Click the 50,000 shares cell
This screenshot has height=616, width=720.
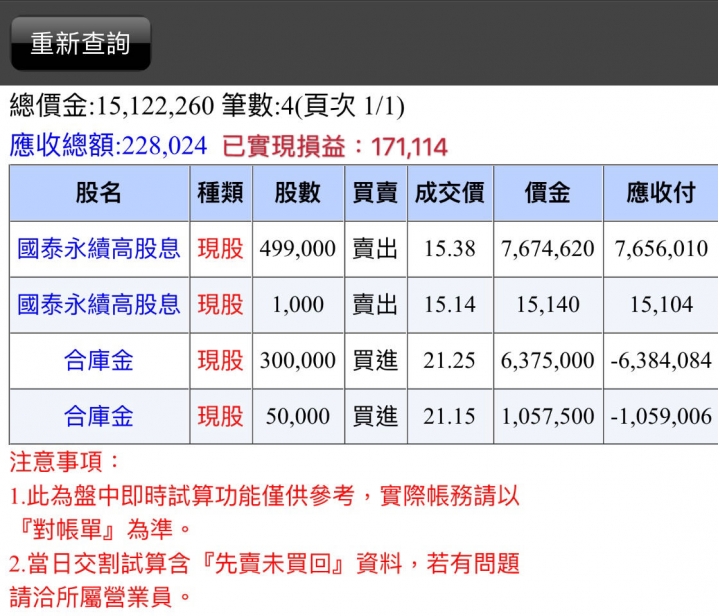[x=298, y=417]
